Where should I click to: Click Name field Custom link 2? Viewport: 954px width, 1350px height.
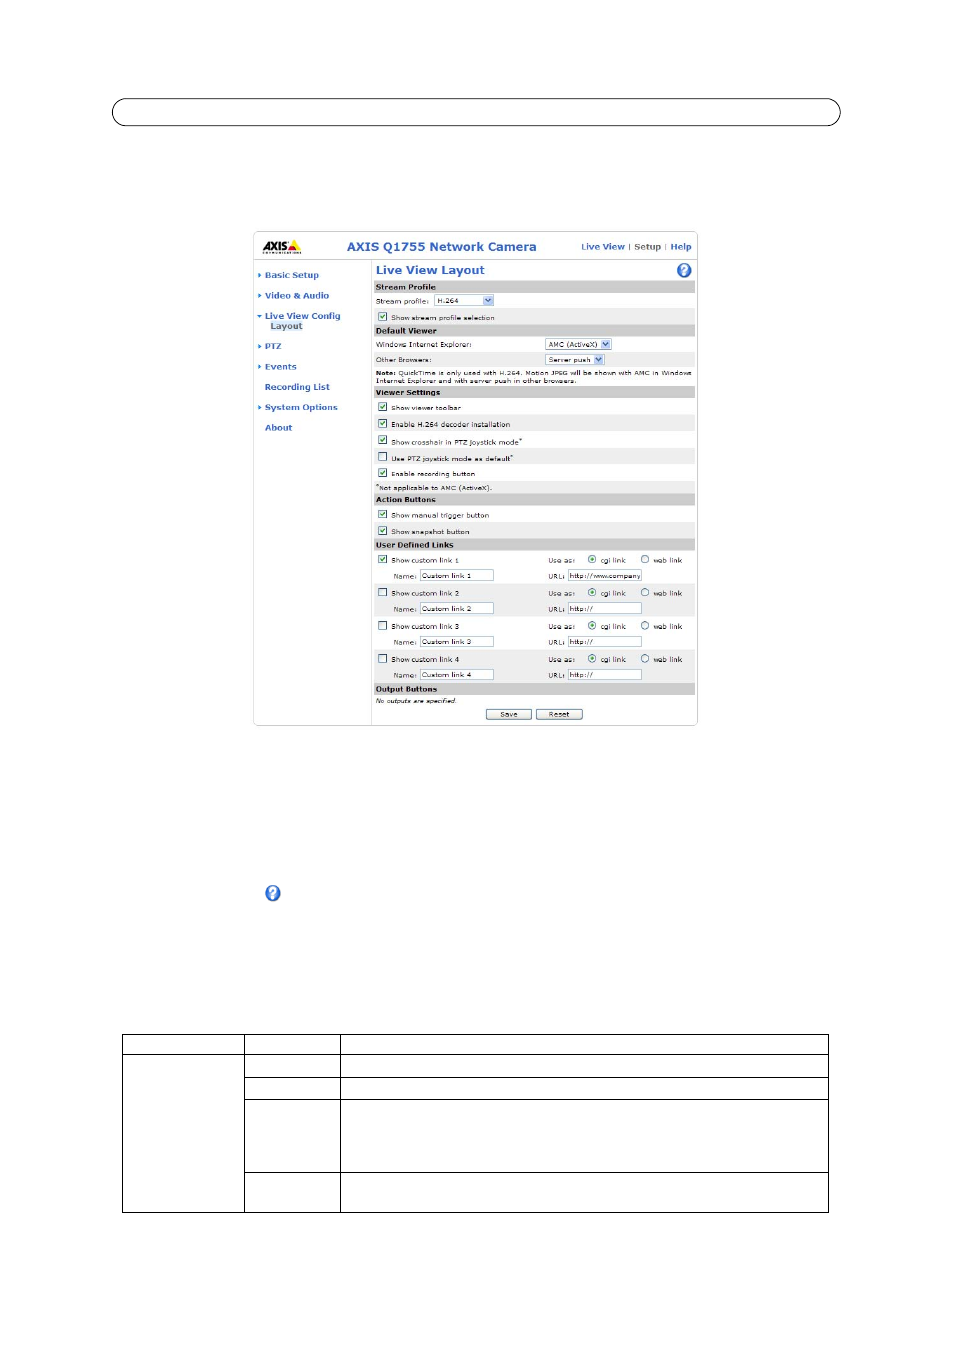[x=457, y=608]
